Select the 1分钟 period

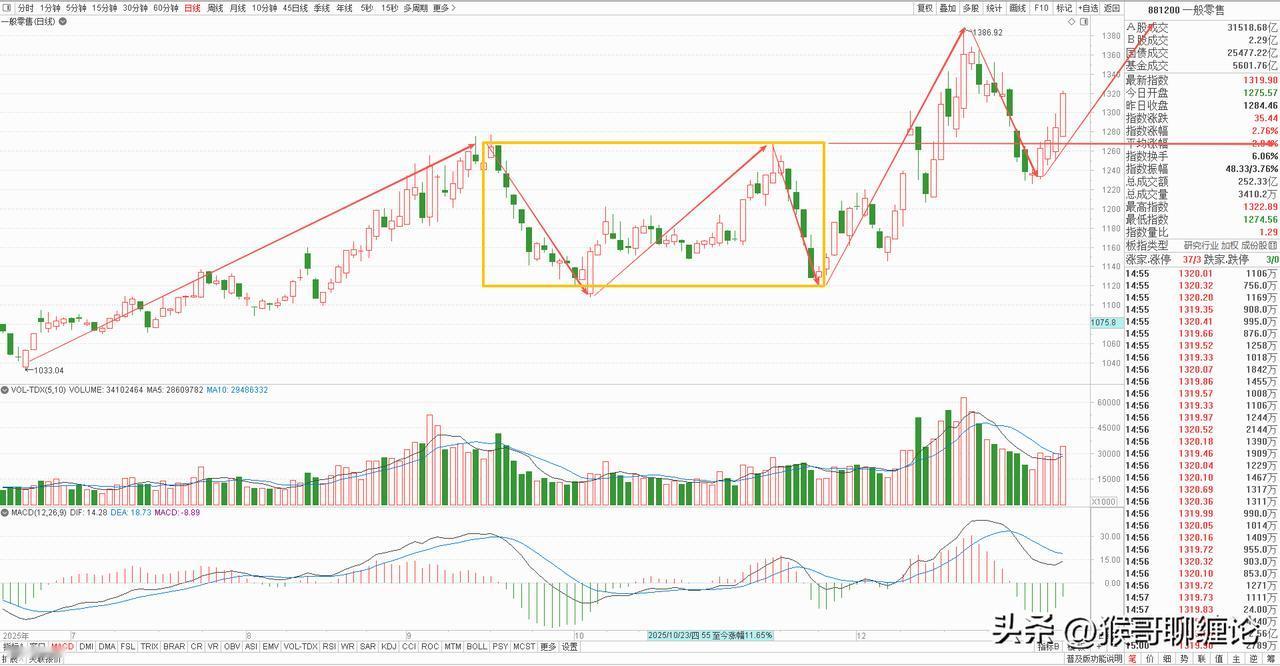tap(50, 8)
